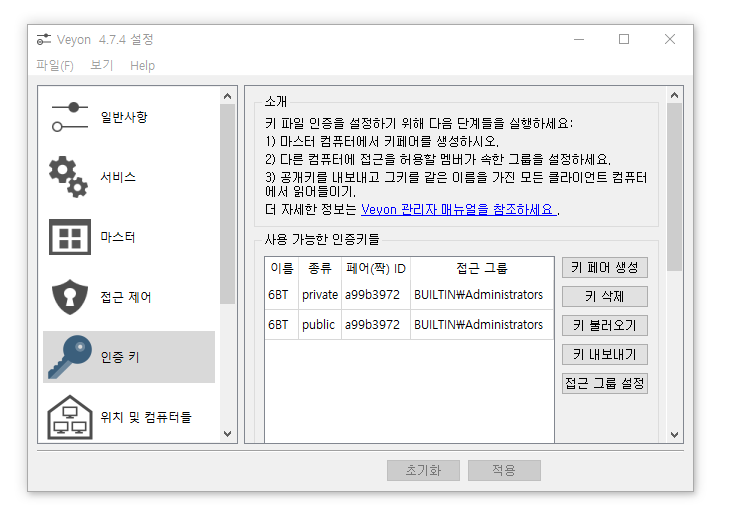The height and width of the screenshot is (529, 730).
Task: Click the Veyon app icon in title bar
Action: 44,40
